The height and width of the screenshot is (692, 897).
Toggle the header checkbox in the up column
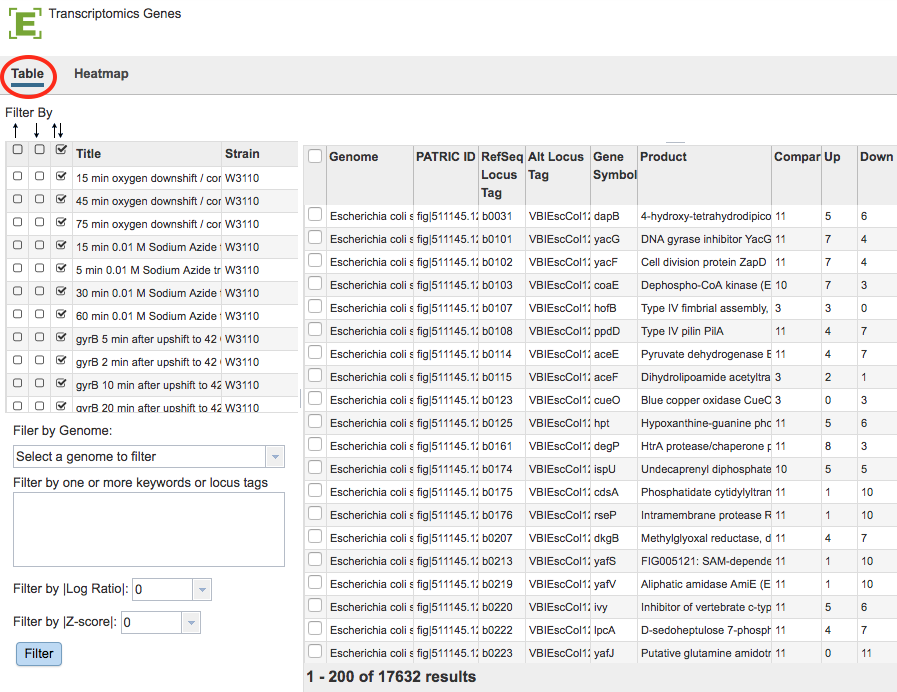click(18, 150)
